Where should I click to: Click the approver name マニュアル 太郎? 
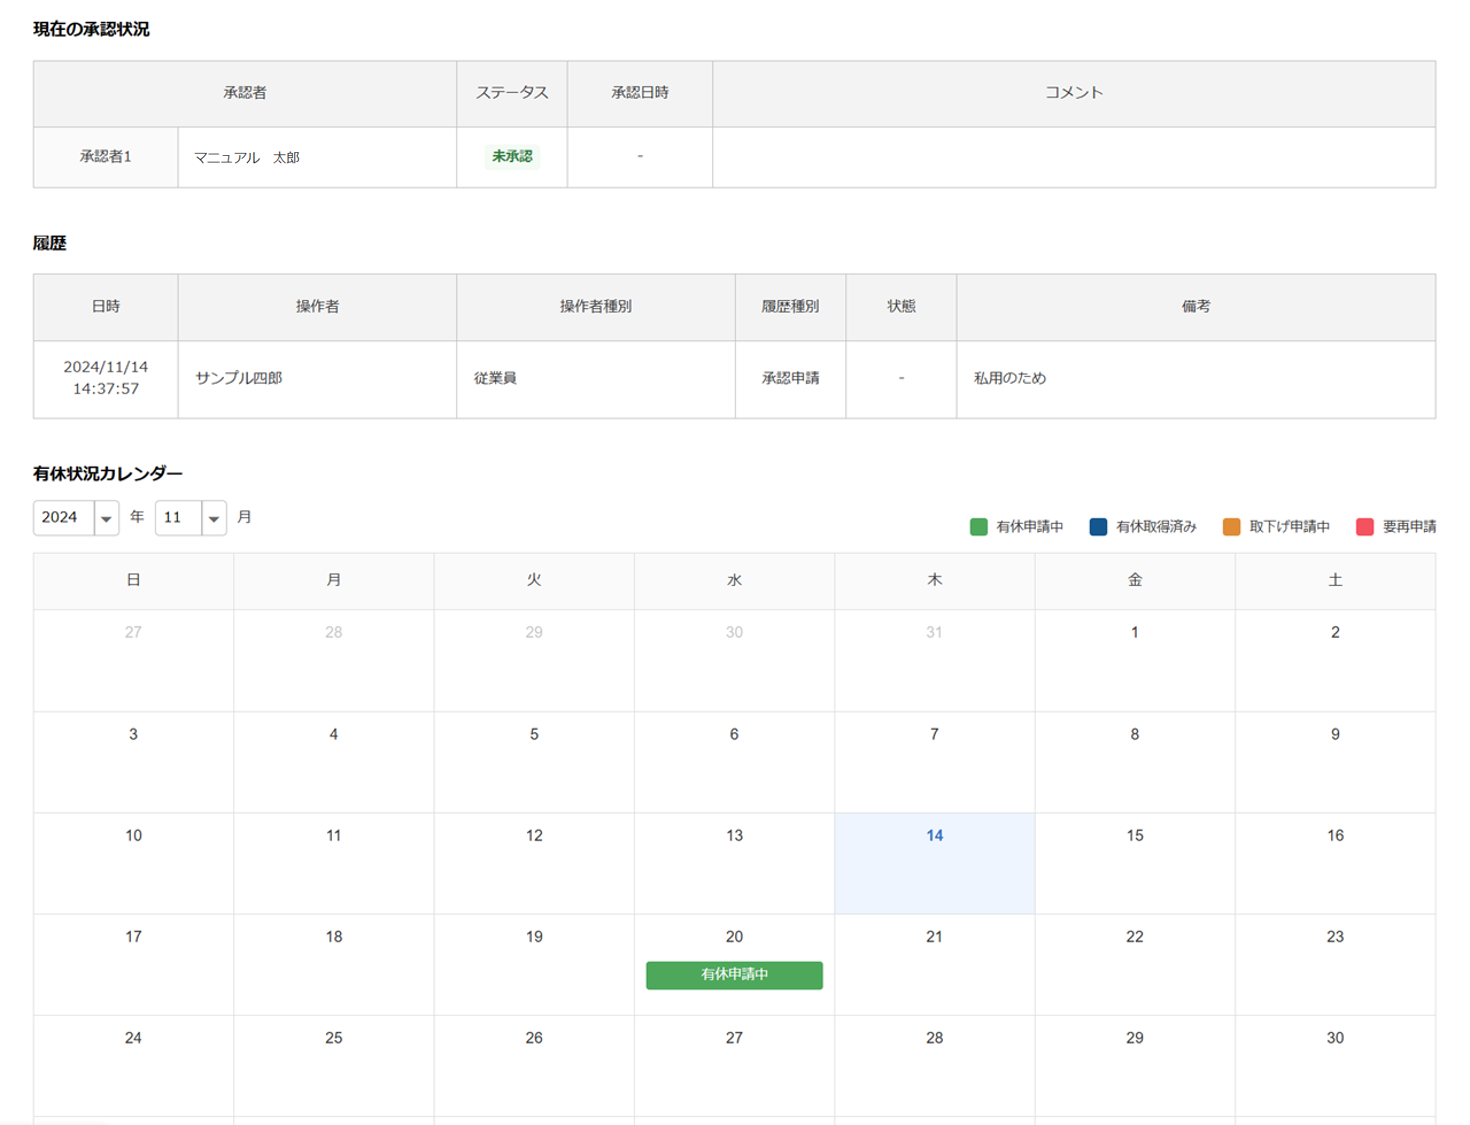click(x=247, y=158)
